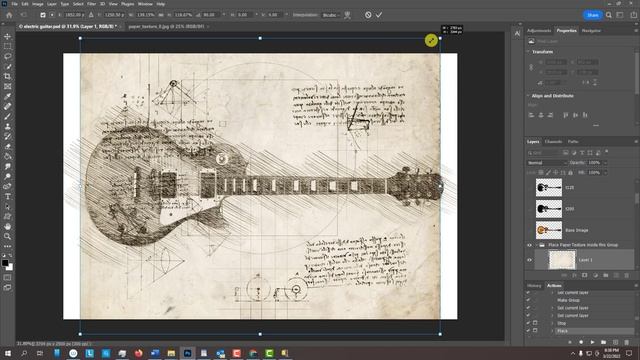Expand the Place action step
This screenshot has width=640, height=360.
552,331
